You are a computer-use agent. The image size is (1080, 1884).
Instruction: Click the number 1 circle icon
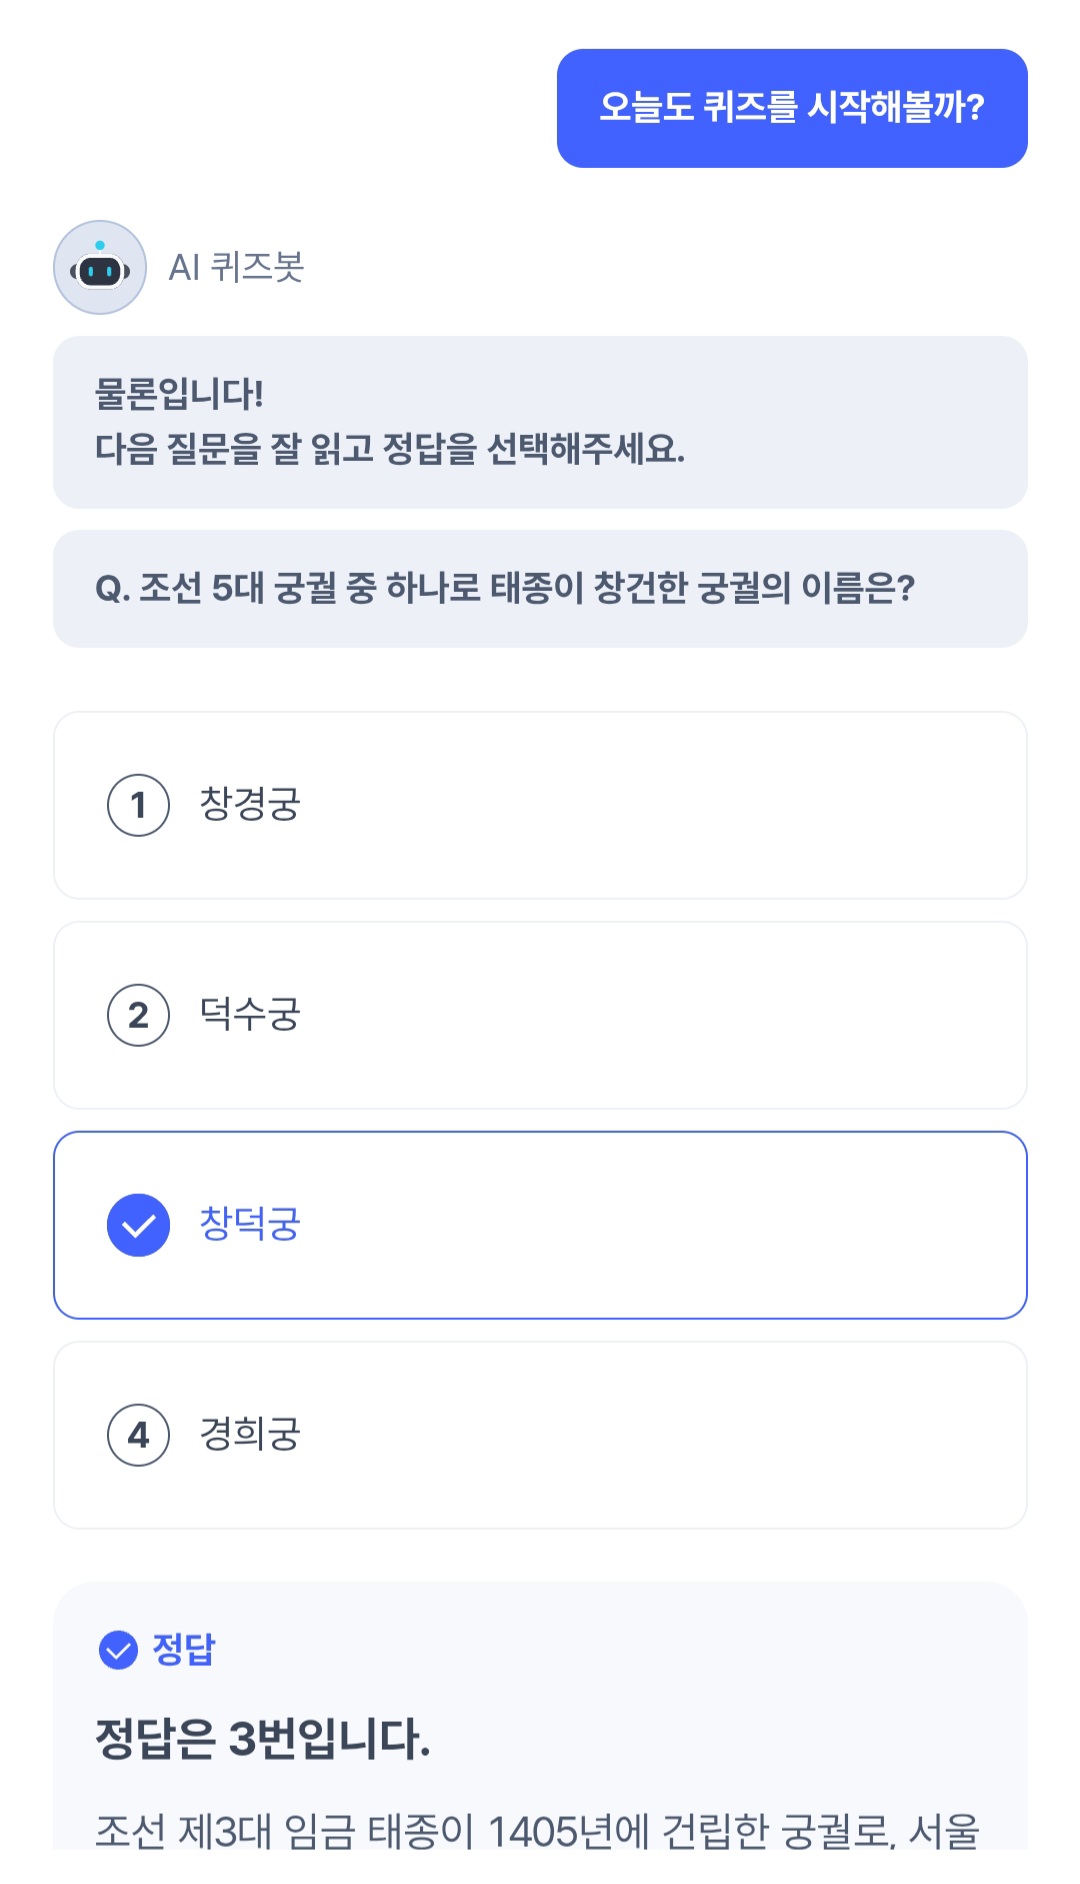pyautogui.click(x=138, y=805)
